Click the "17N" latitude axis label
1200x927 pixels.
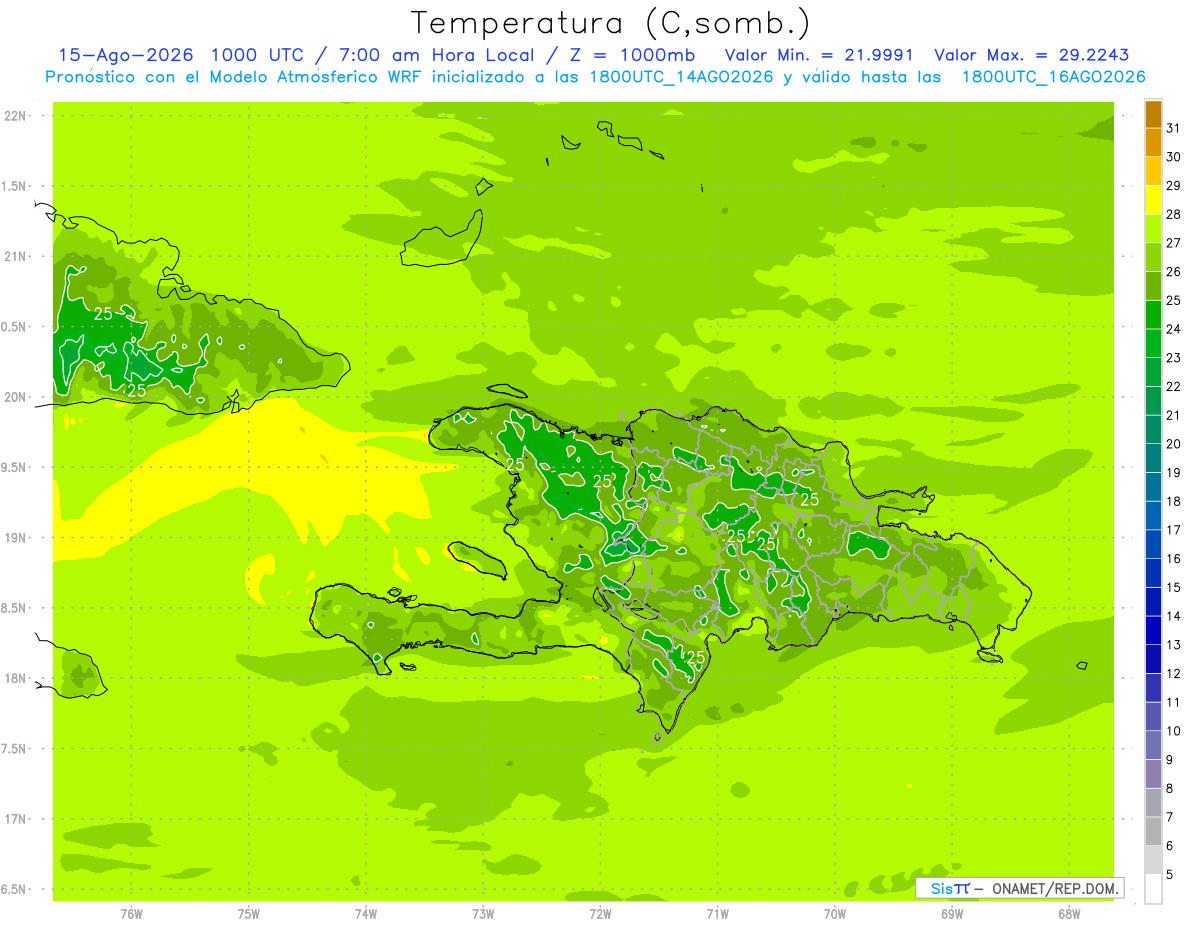16,819
